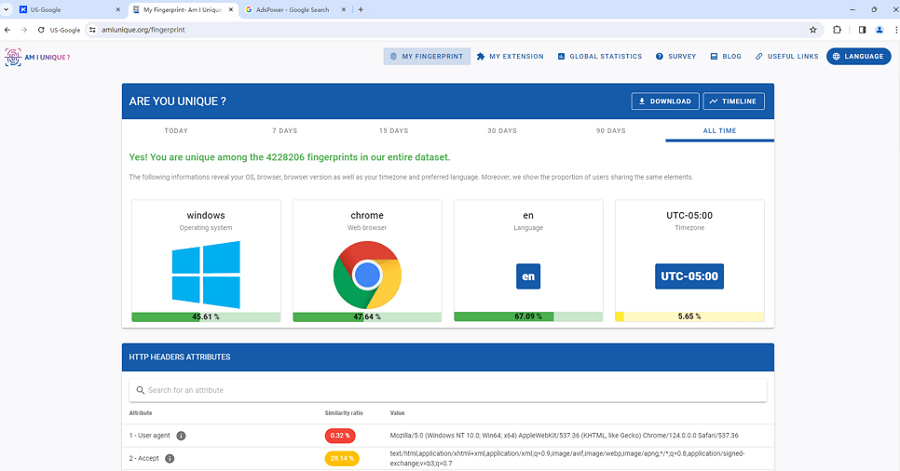Reload the current page

[x=41, y=30]
